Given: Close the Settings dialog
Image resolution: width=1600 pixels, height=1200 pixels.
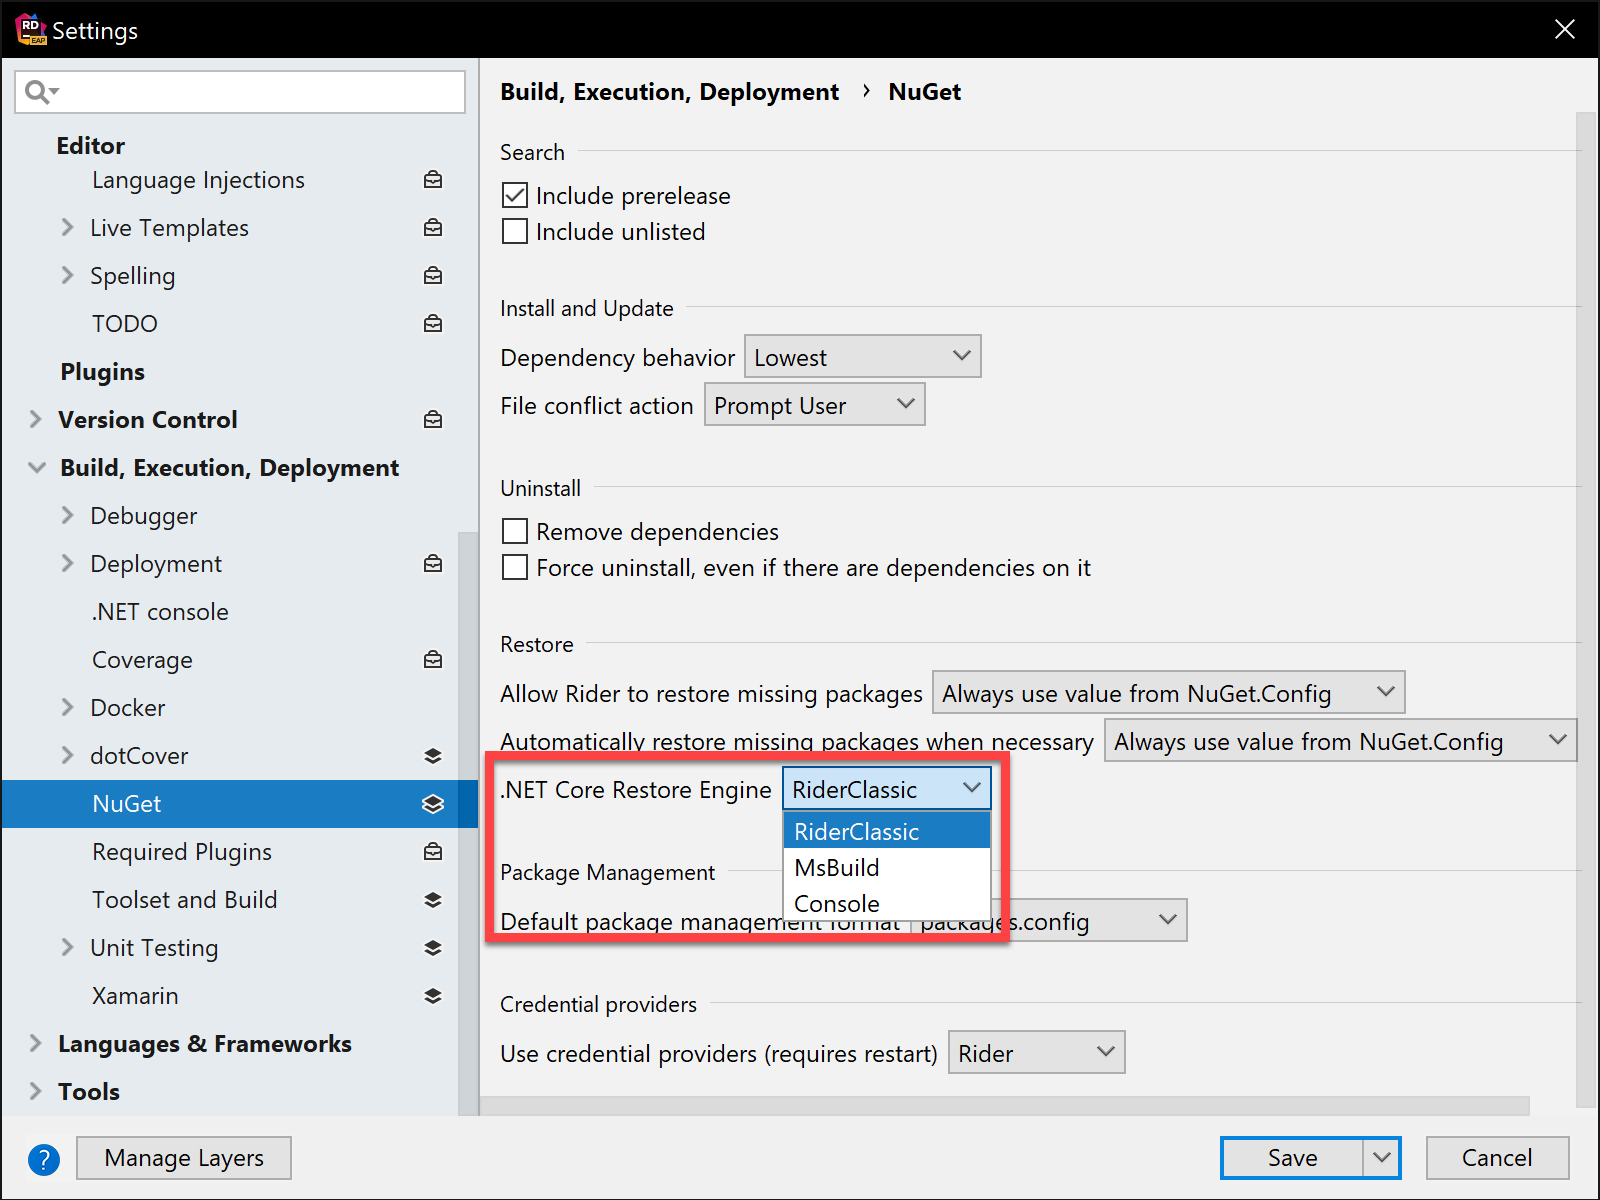Looking at the screenshot, I should tap(1565, 29).
